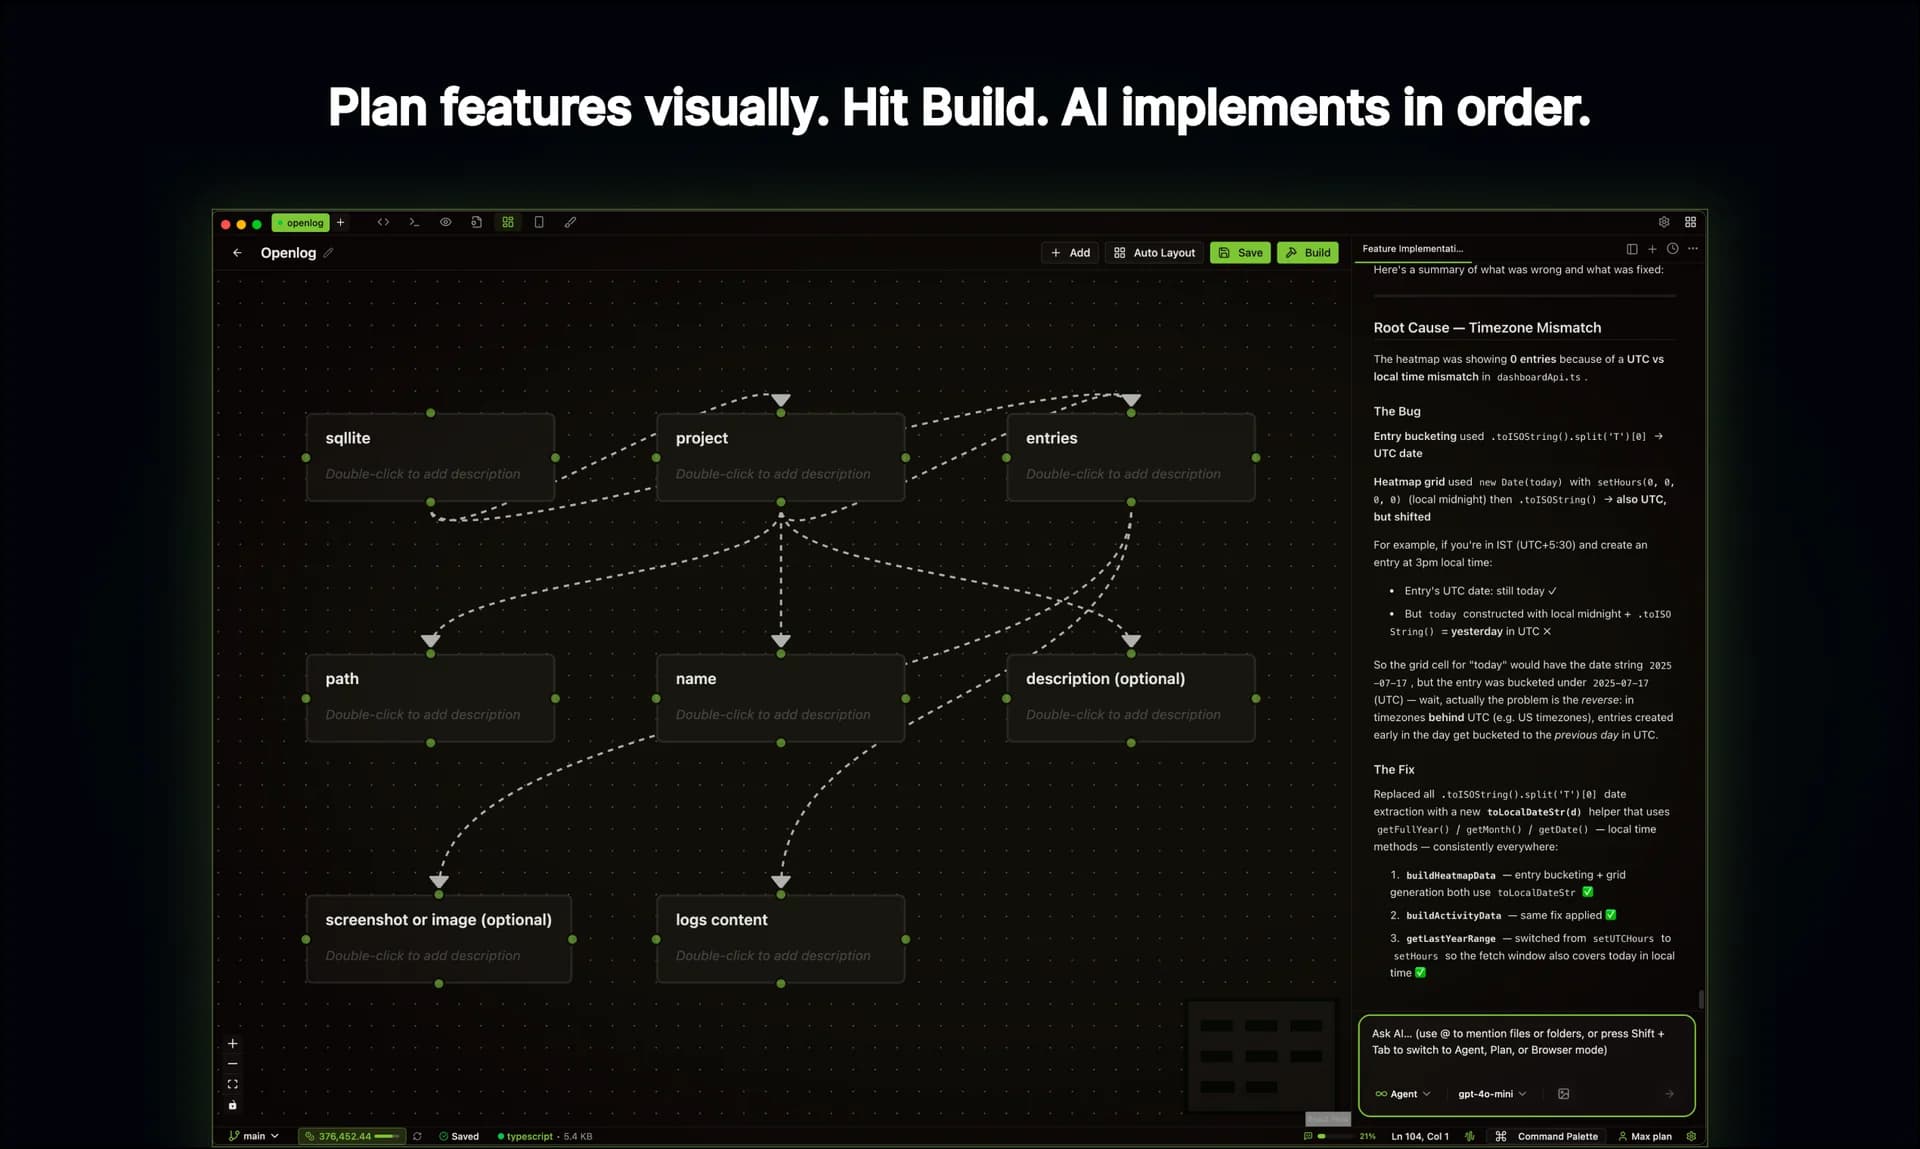The width and height of the screenshot is (1920, 1149).
Task: Open the gpt-4o-mini model dropdown
Action: (x=1490, y=1093)
